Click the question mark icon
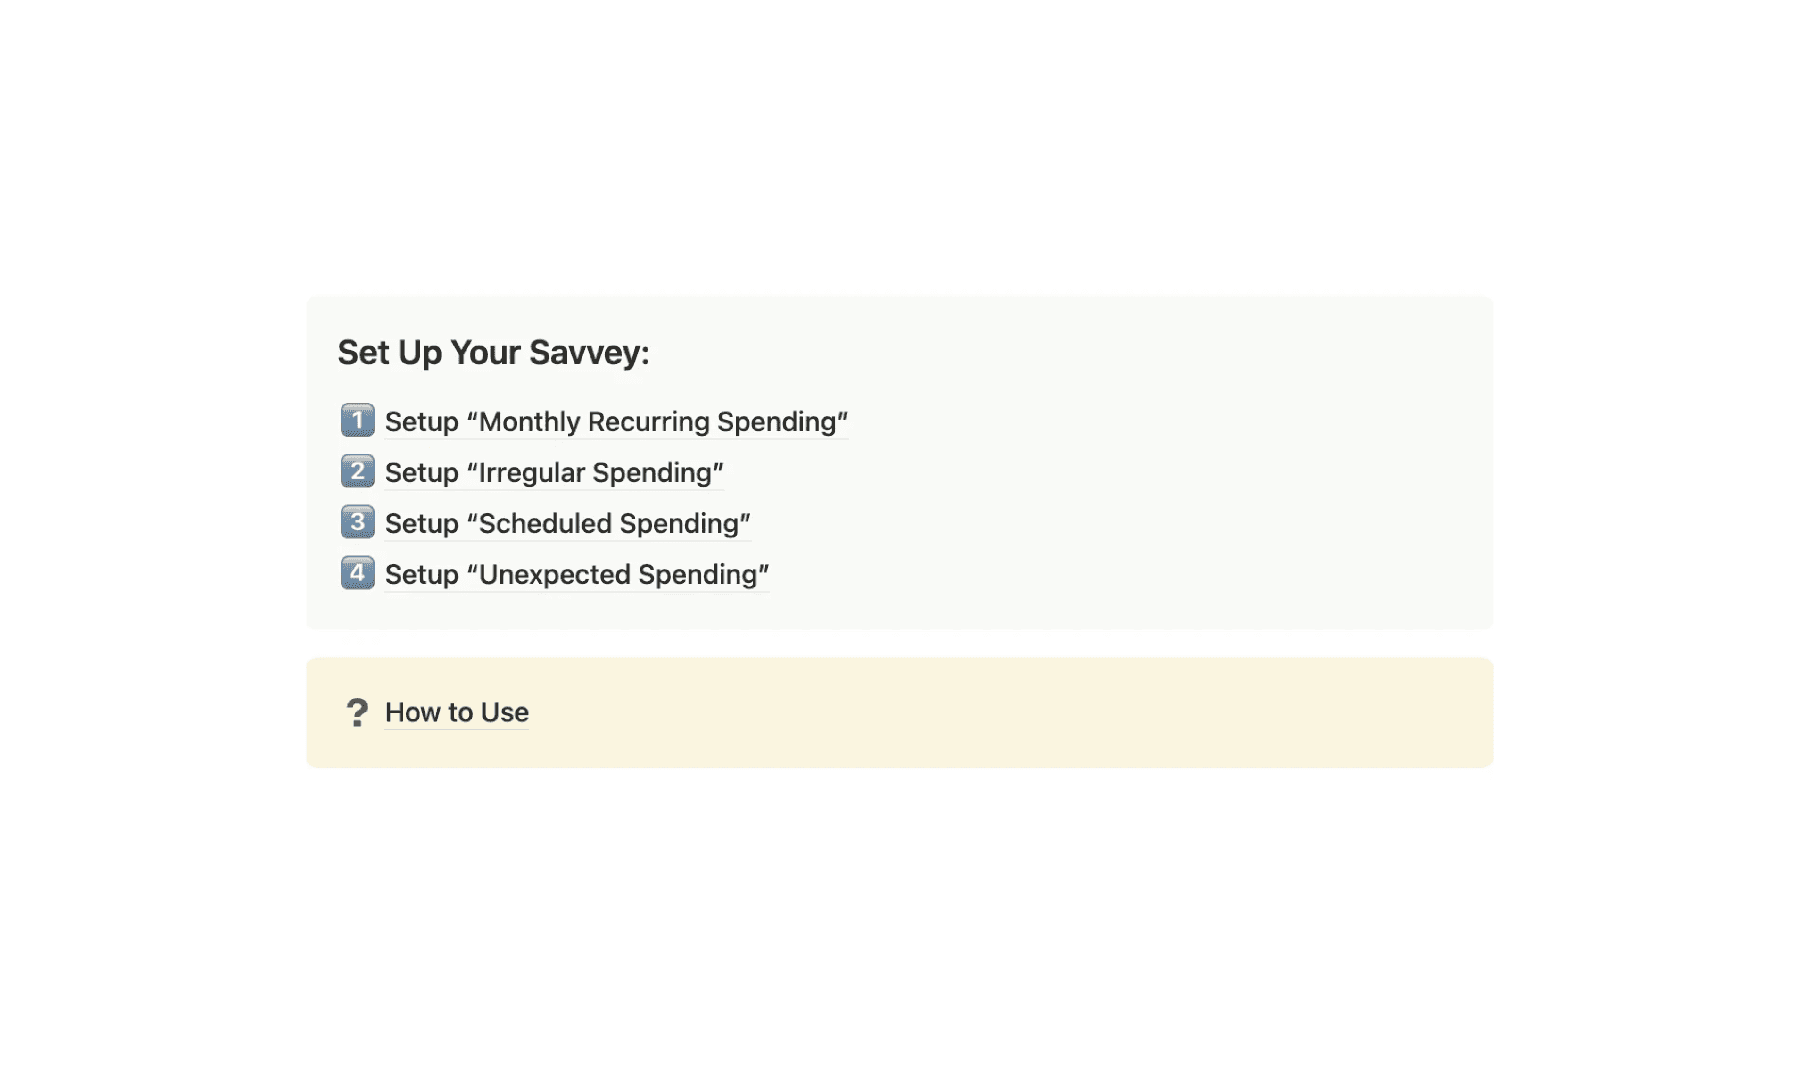 (357, 712)
